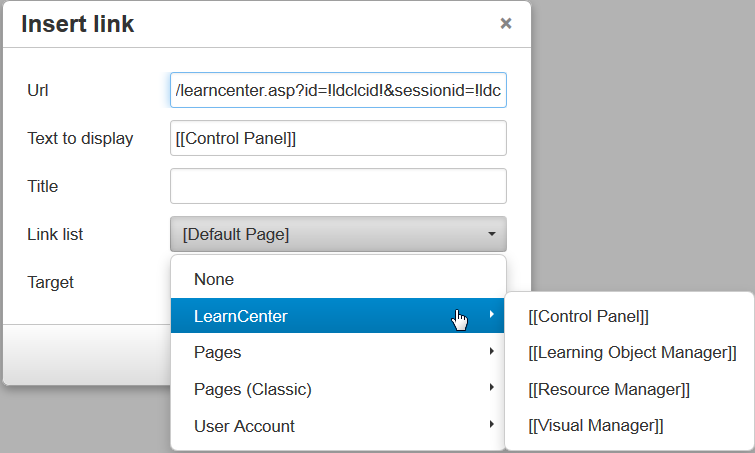Click the Insert link dialog title

(77, 24)
